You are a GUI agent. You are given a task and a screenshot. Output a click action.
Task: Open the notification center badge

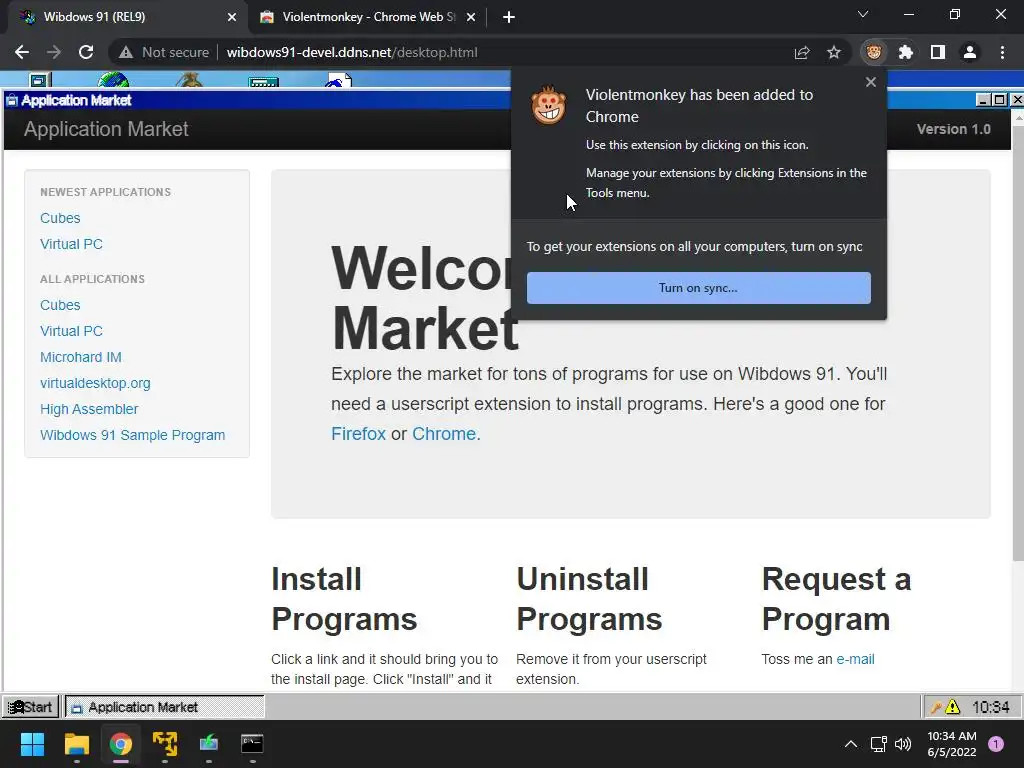(x=996, y=744)
